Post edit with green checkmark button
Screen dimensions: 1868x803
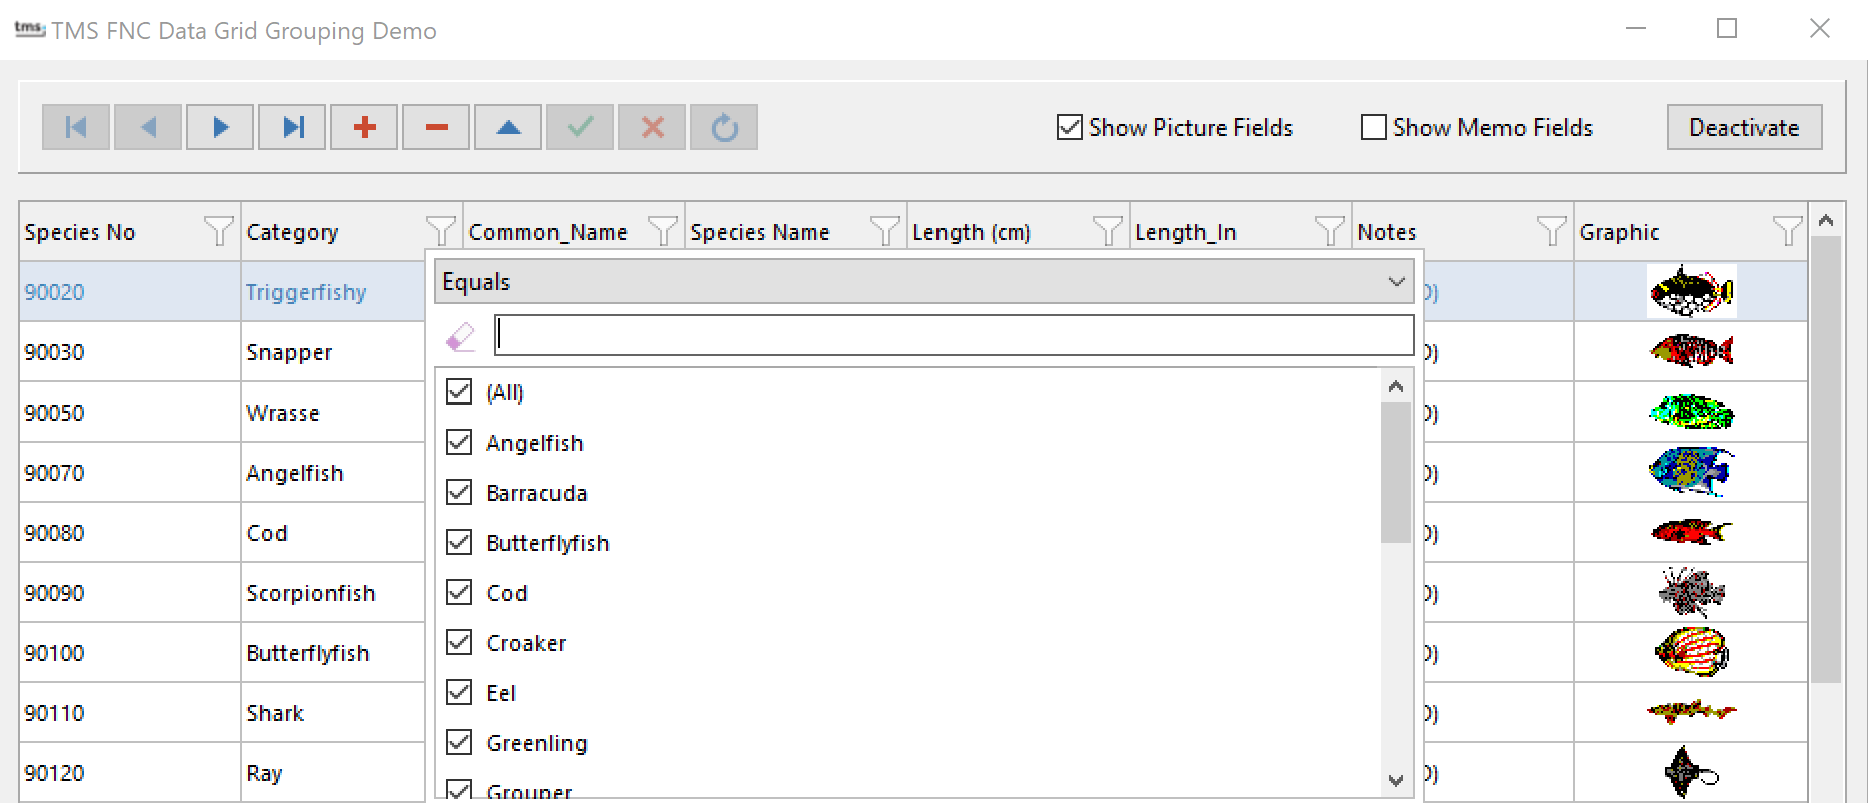click(580, 127)
